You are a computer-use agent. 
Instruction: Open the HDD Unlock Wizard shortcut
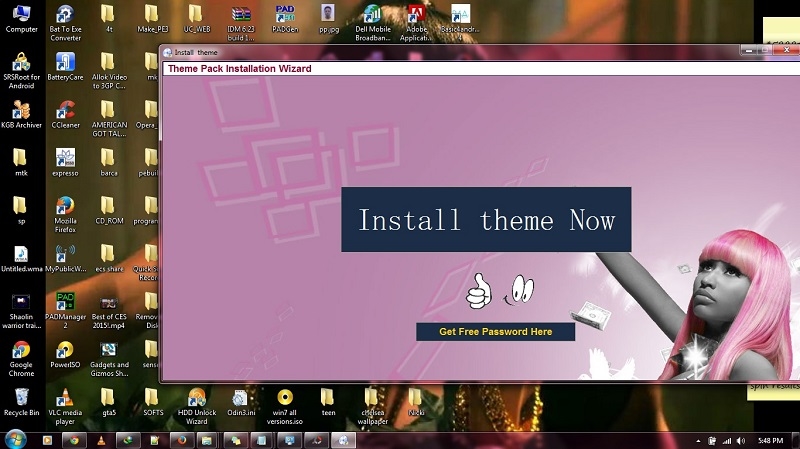[x=197, y=397]
